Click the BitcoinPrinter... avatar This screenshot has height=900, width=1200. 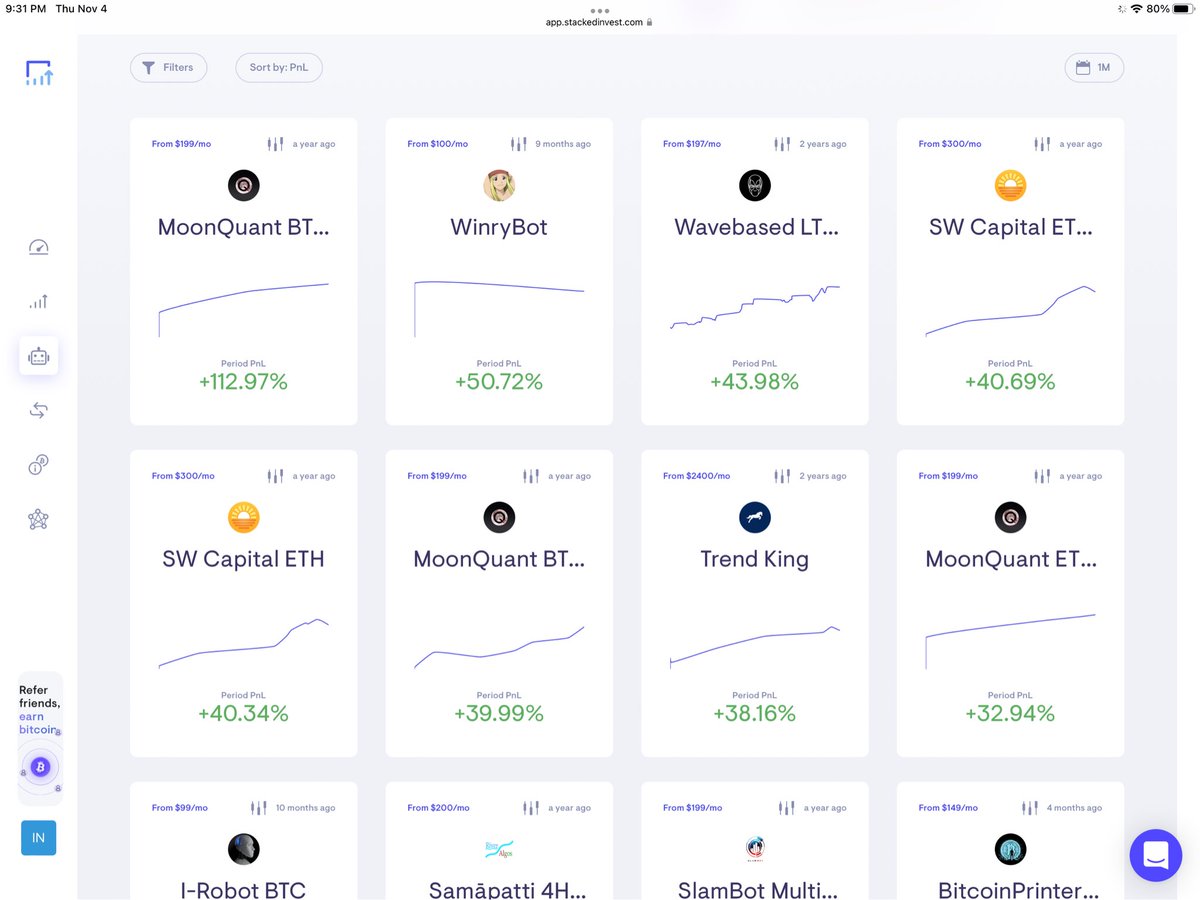pos(1010,849)
